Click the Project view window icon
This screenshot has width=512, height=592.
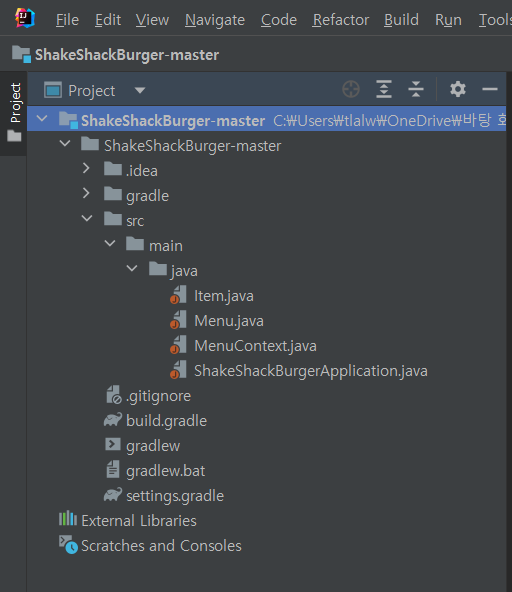coord(53,90)
